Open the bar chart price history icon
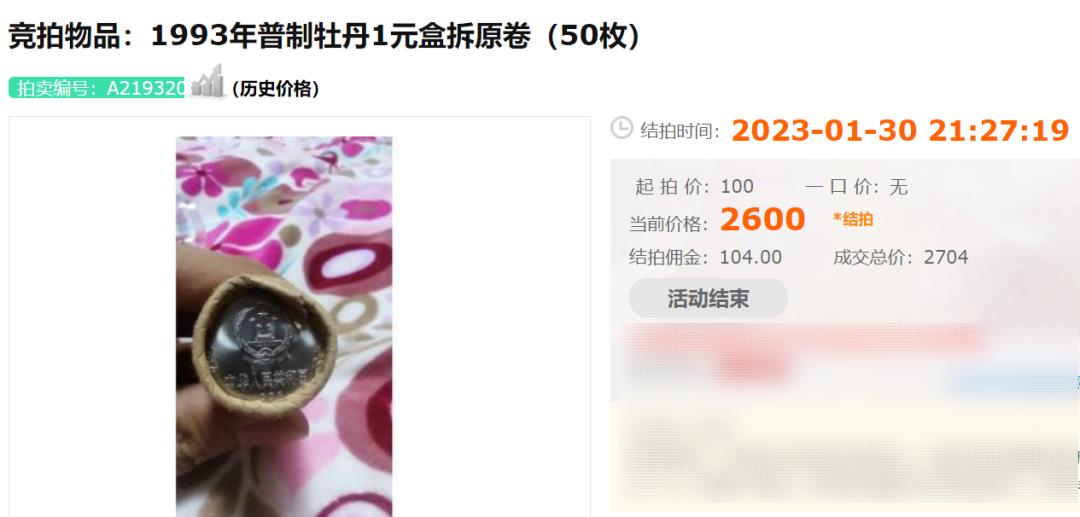This screenshot has height=517, width=1080. click(207, 81)
